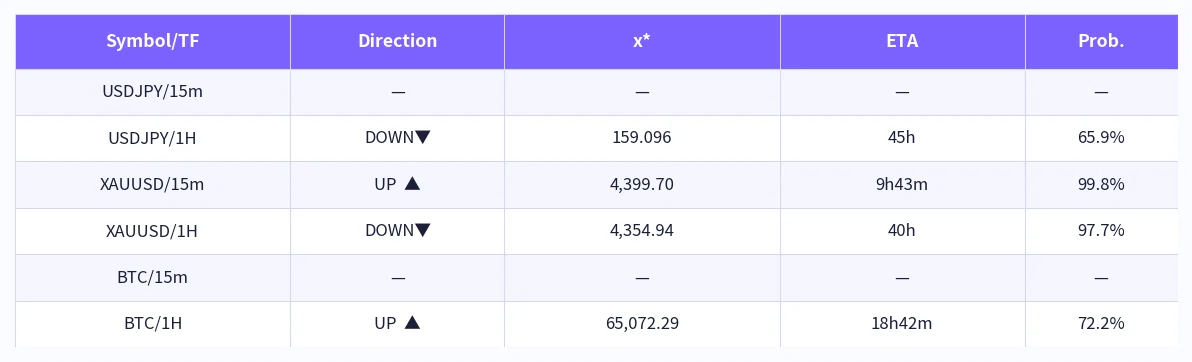Screen dimensions: 1192x362
Task: Click the Prob. column header
Action: (x=1102, y=42)
